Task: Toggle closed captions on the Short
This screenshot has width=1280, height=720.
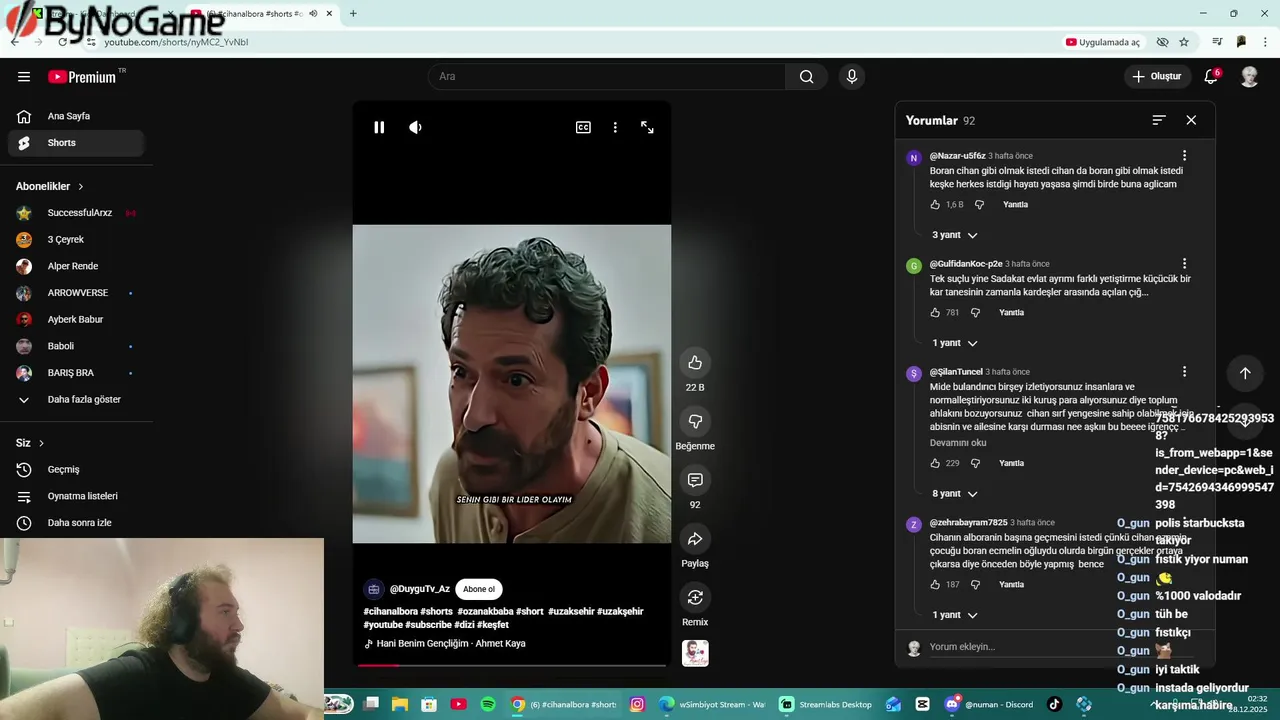Action: (583, 128)
